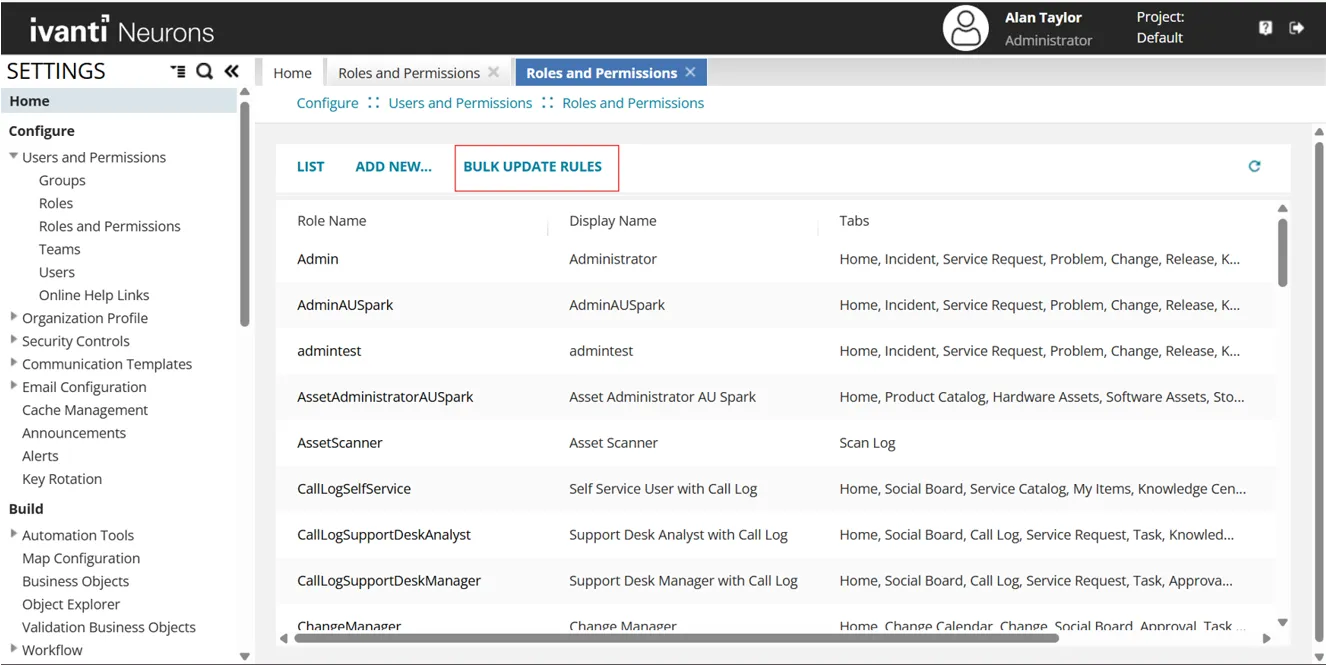The width and height of the screenshot is (1326, 666).
Task: Click the Ivanti Neurons logo
Action: pyautogui.click(x=122, y=30)
